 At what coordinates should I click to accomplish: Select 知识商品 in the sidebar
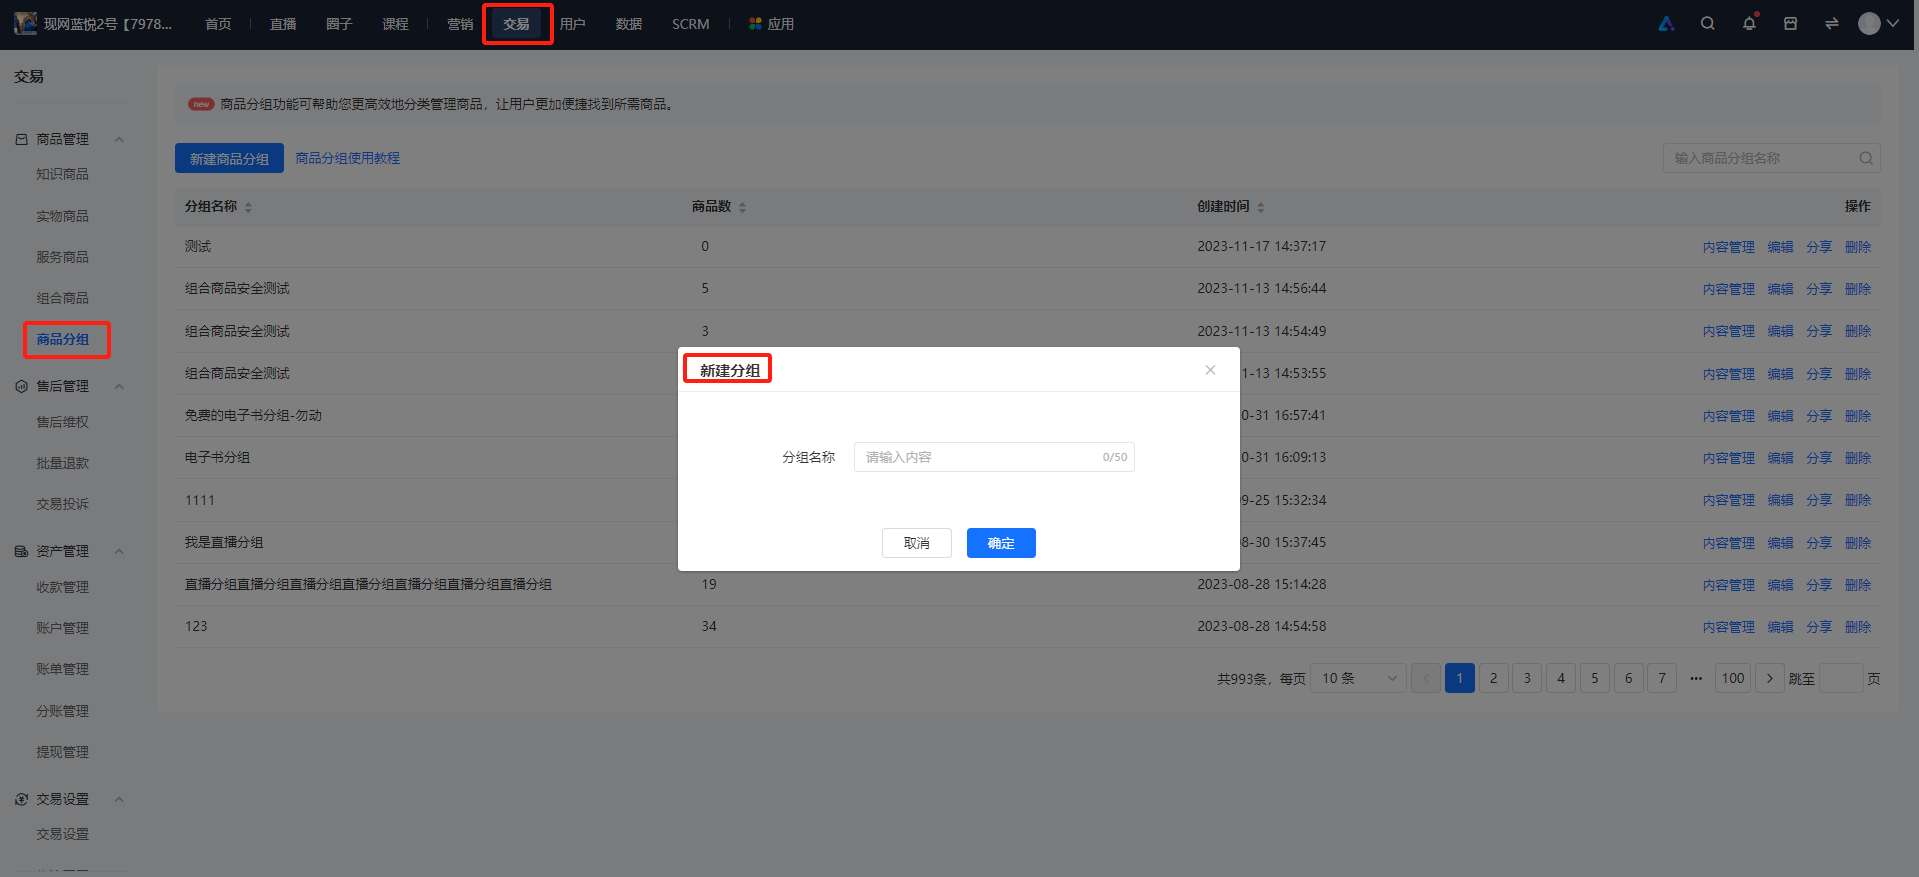(62, 174)
